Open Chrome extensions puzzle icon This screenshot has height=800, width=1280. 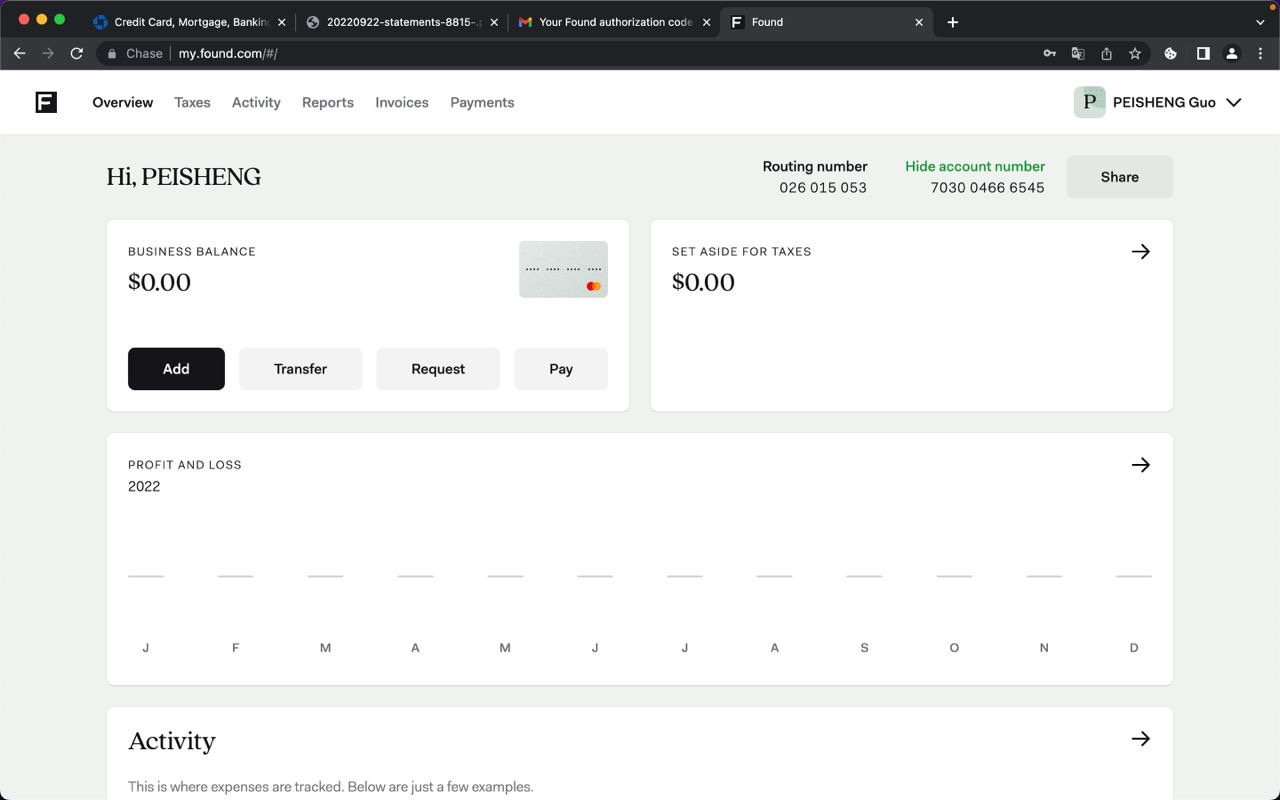[x=1170, y=53]
